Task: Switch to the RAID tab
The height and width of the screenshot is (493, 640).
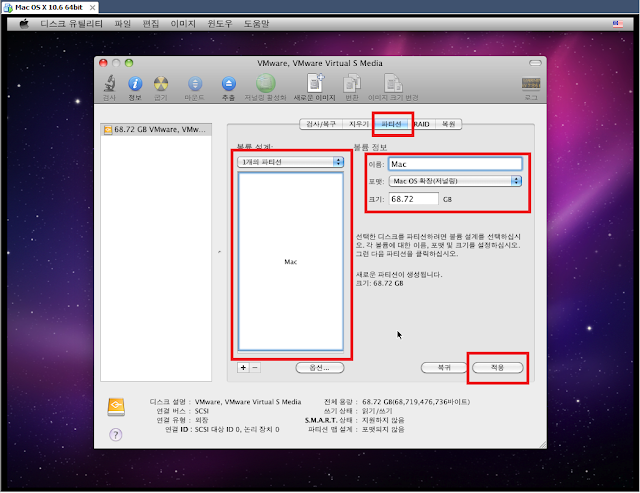Action: coord(422,124)
